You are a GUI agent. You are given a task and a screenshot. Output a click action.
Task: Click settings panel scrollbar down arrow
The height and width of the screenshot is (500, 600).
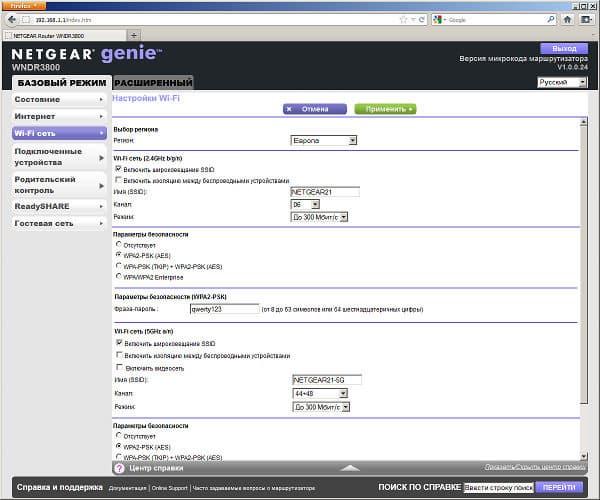584,456
